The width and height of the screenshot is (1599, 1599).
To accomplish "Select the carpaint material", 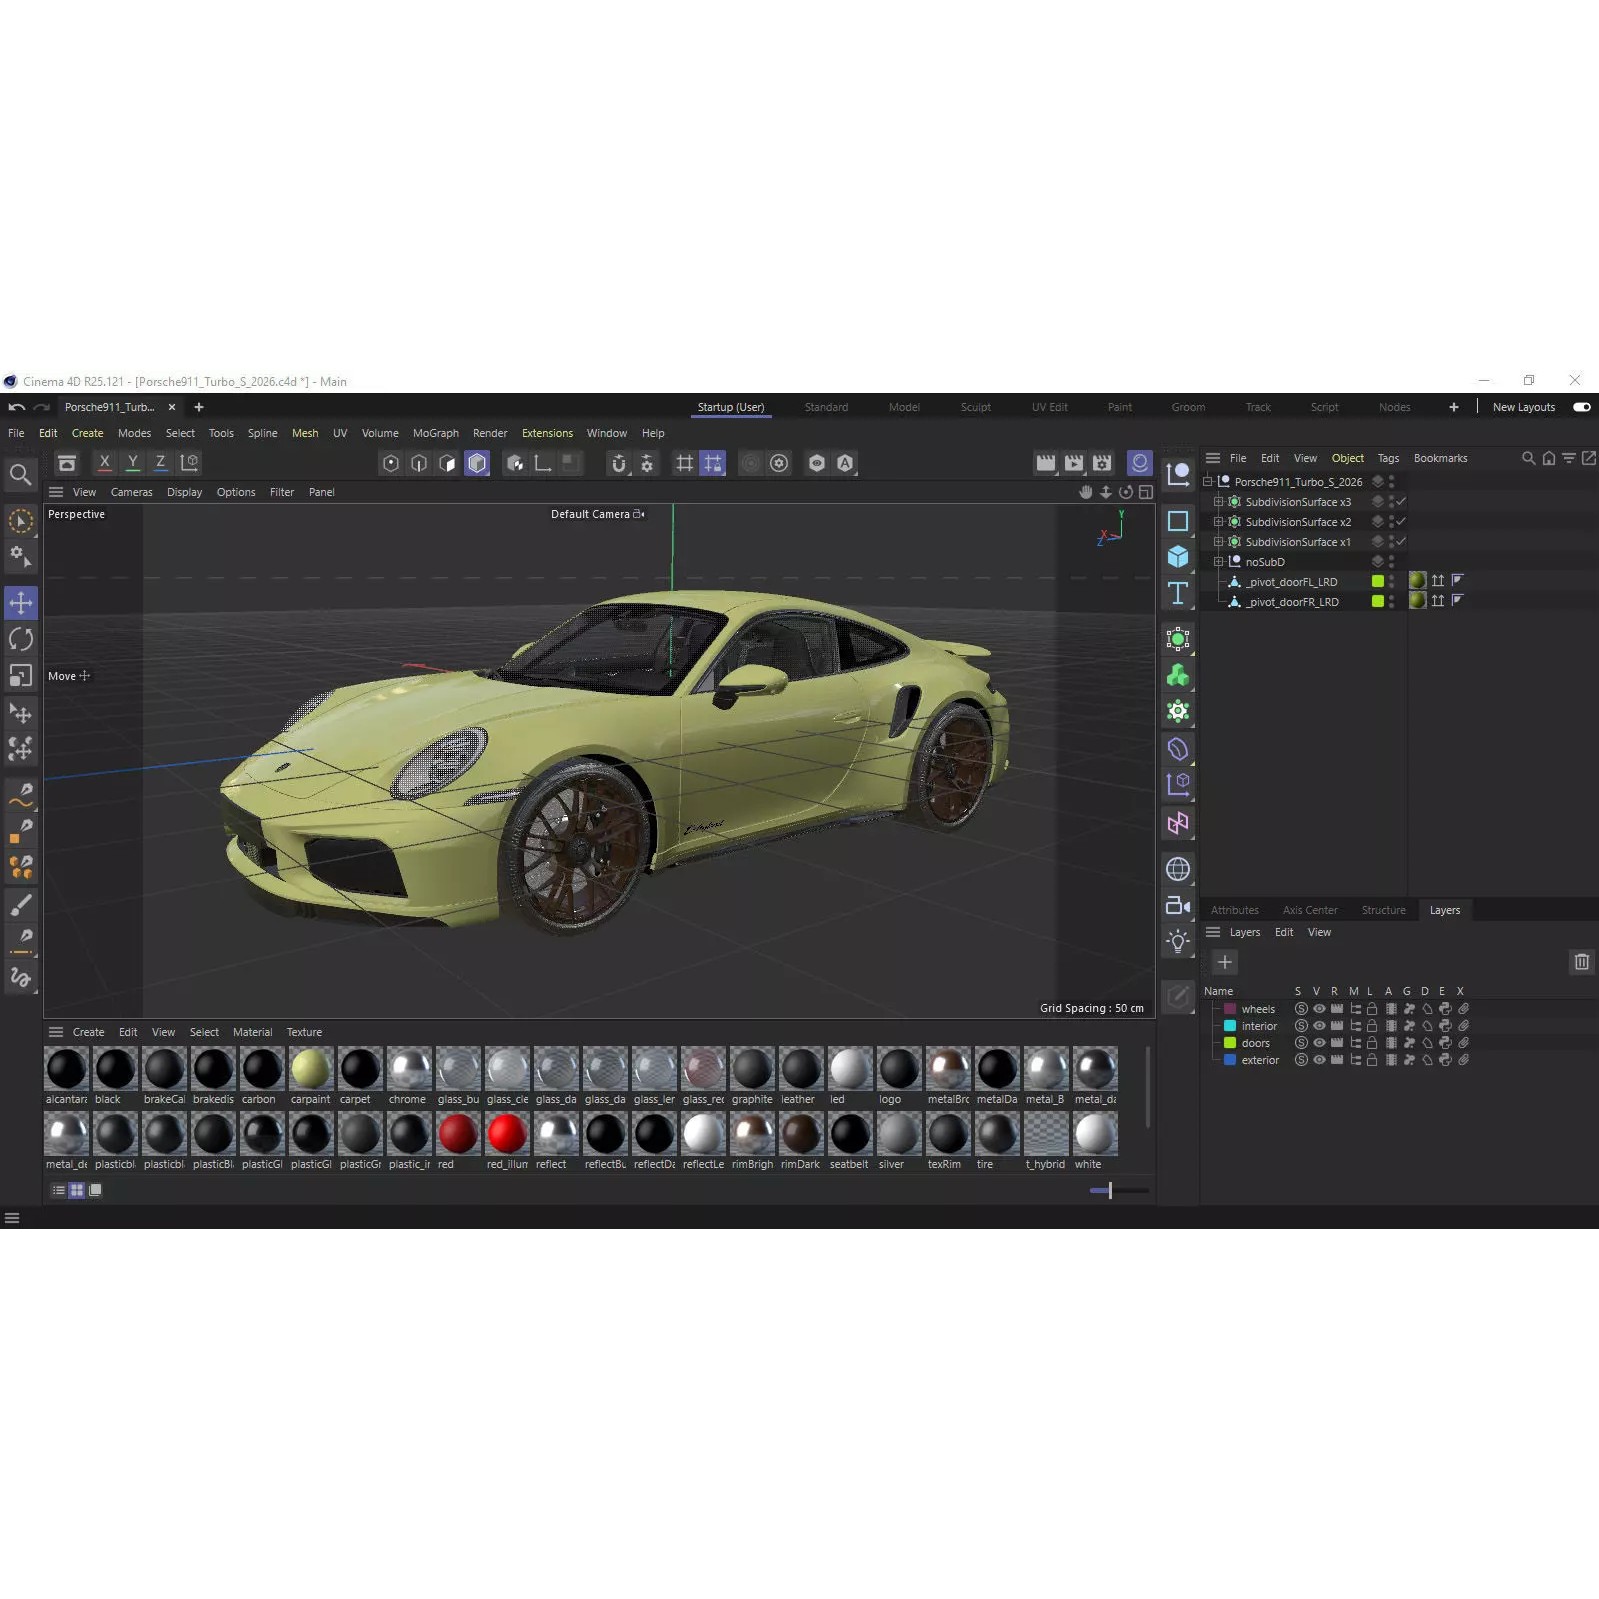I will (x=311, y=1068).
